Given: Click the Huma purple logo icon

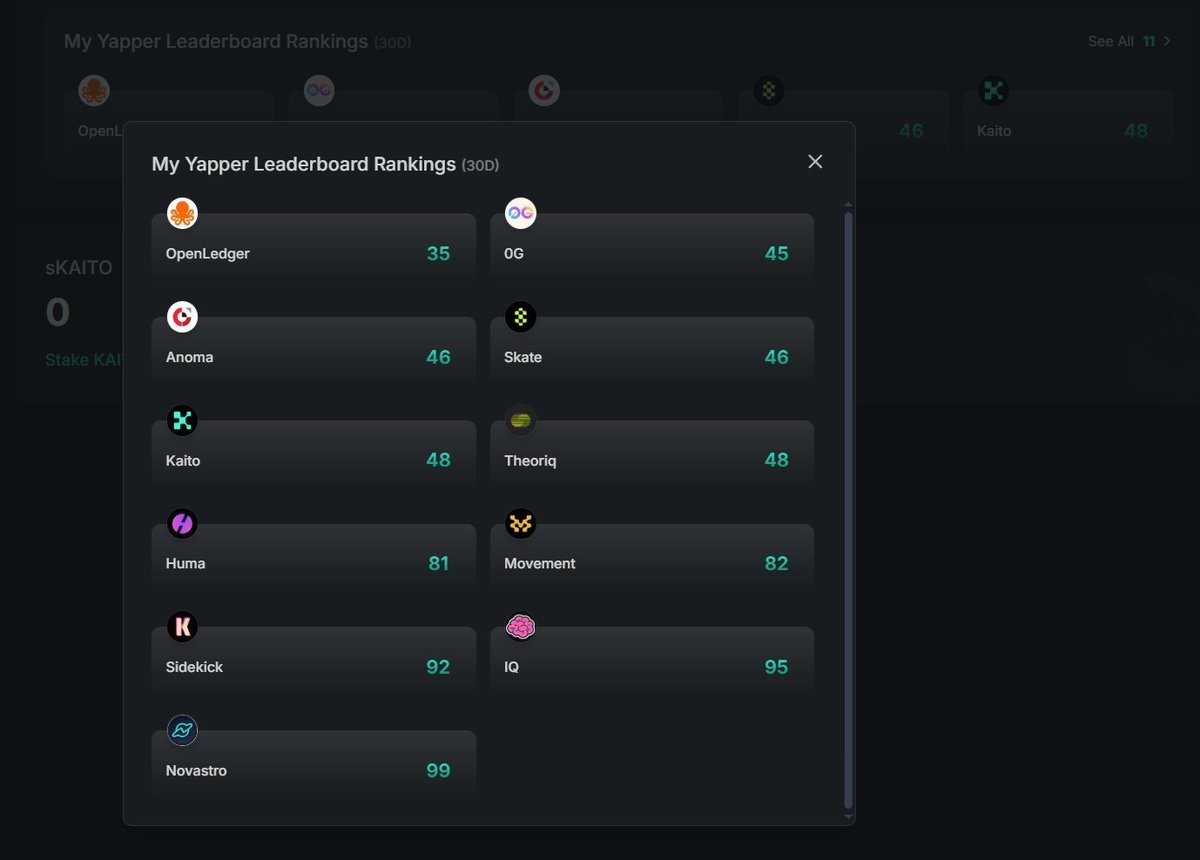Looking at the screenshot, I should pos(182,523).
